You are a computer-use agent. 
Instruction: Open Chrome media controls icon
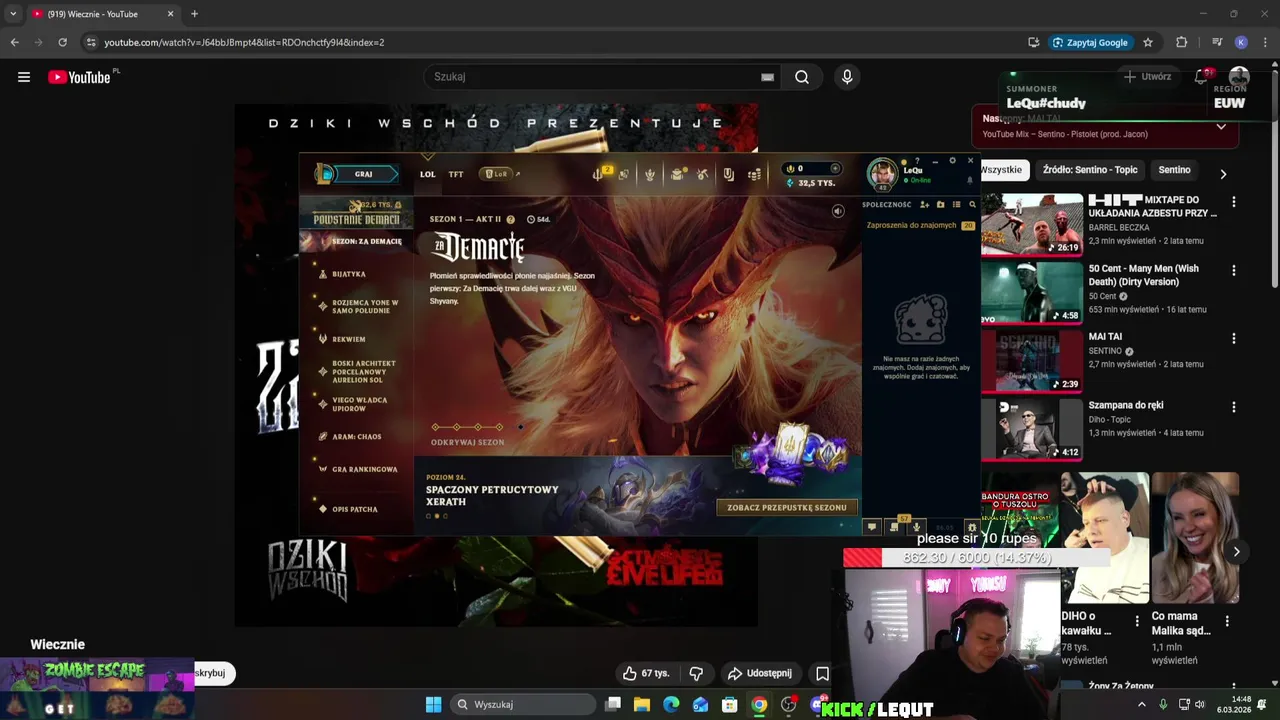coord(1216,42)
